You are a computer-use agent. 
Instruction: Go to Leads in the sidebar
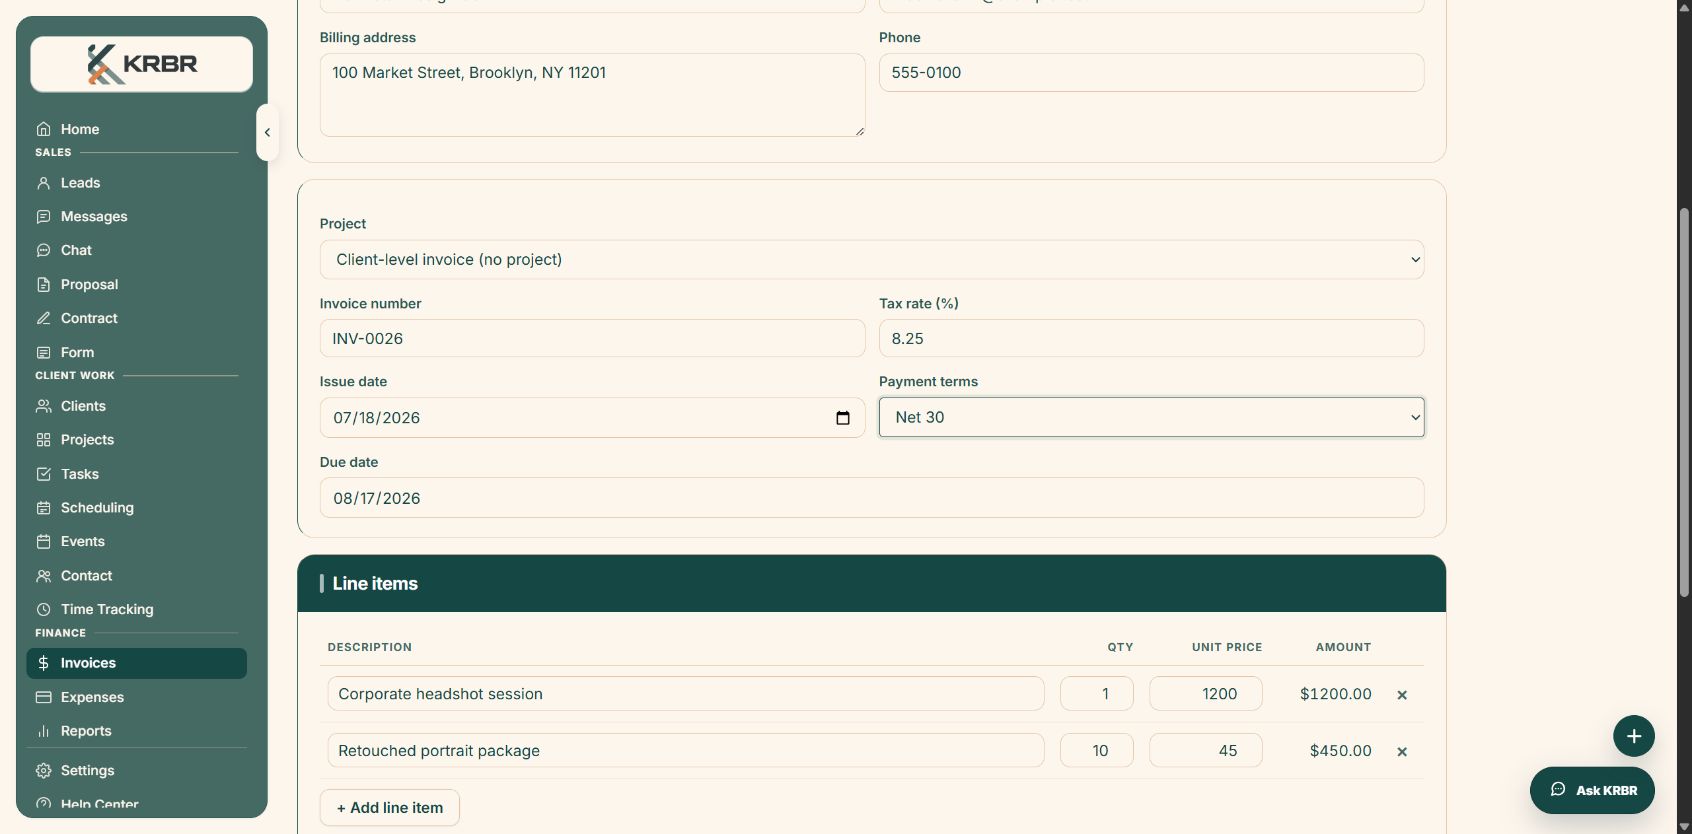[x=137, y=183]
